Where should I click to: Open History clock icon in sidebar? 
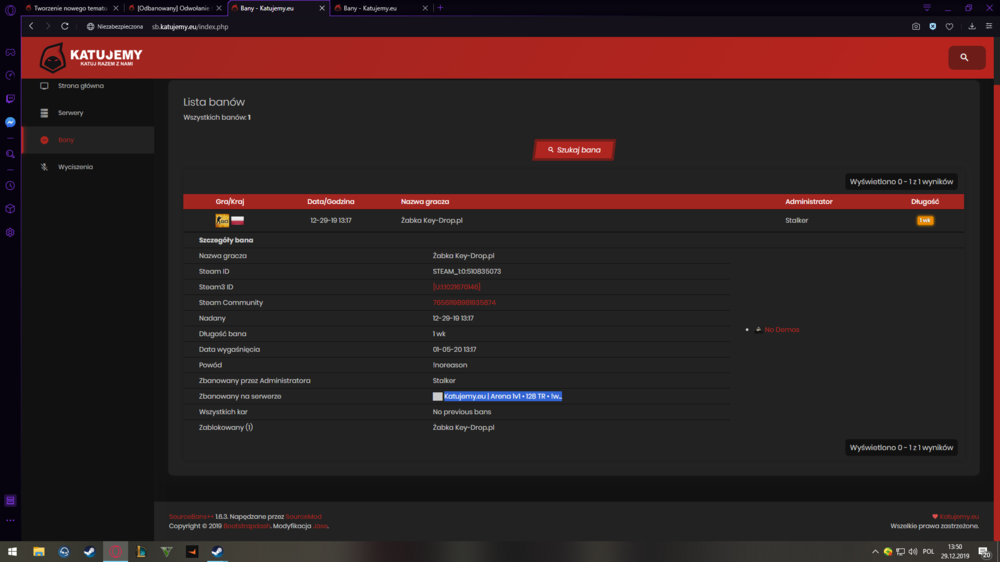[10, 186]
